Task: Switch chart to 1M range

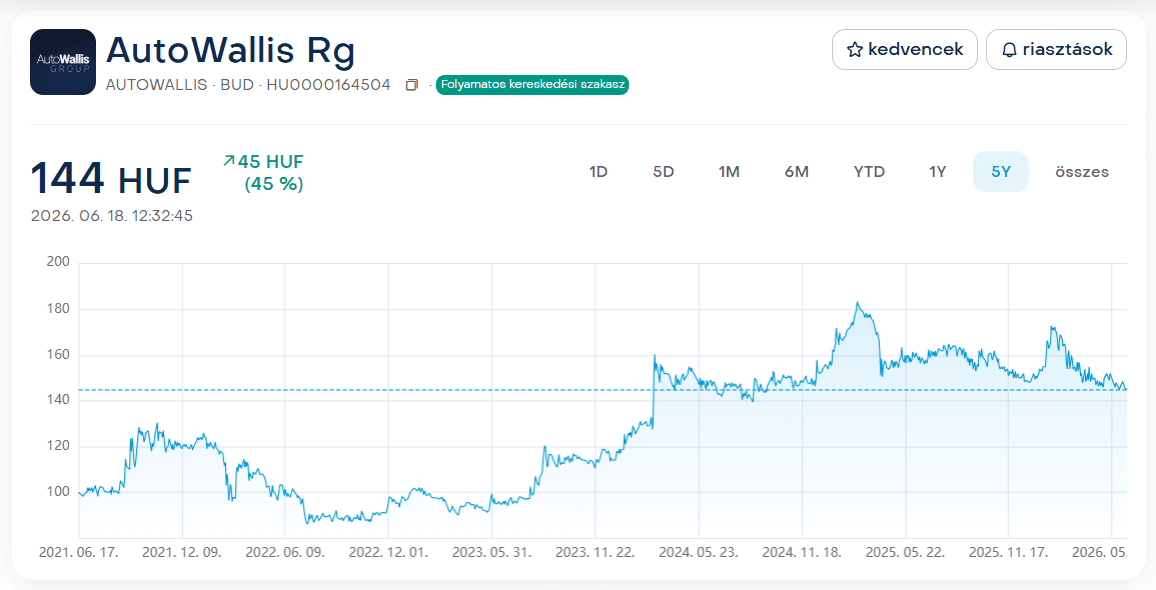Action: pyautogui.click(x=729, y=172)
